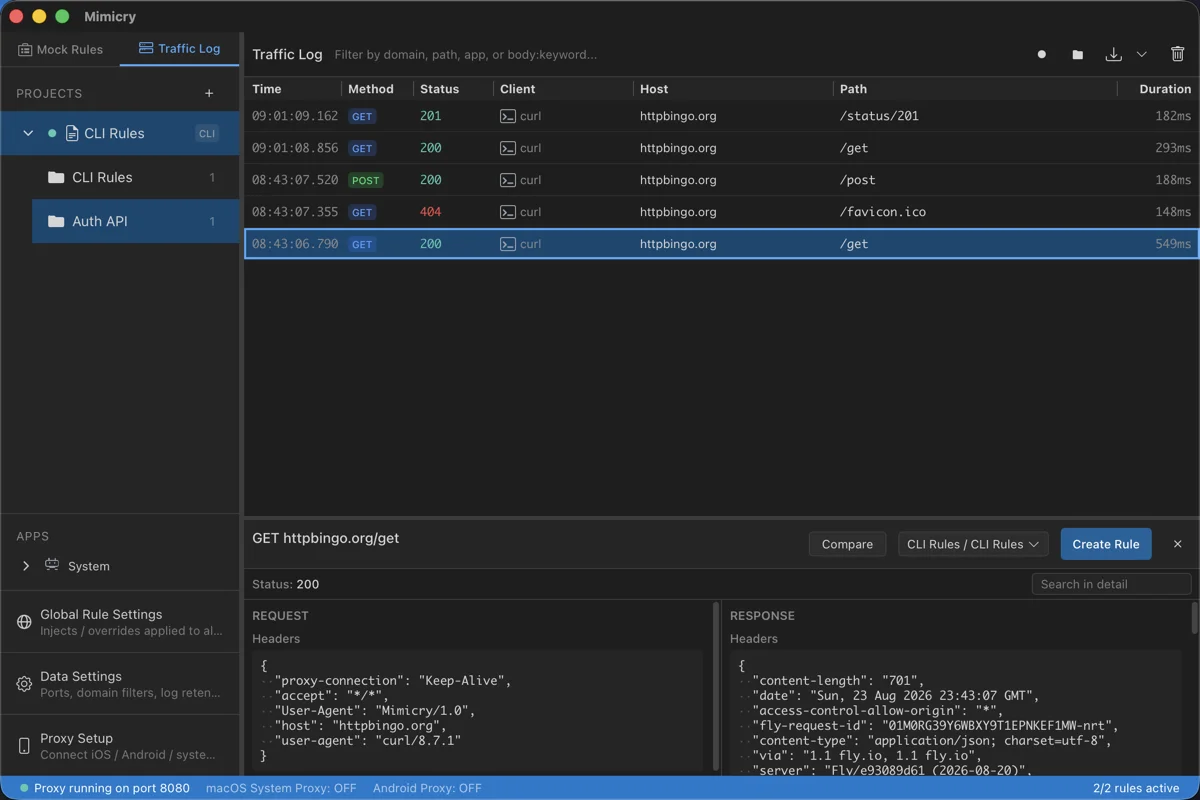
Task: Click the Proxy Setup phone icon
Action: coord(24,746)
